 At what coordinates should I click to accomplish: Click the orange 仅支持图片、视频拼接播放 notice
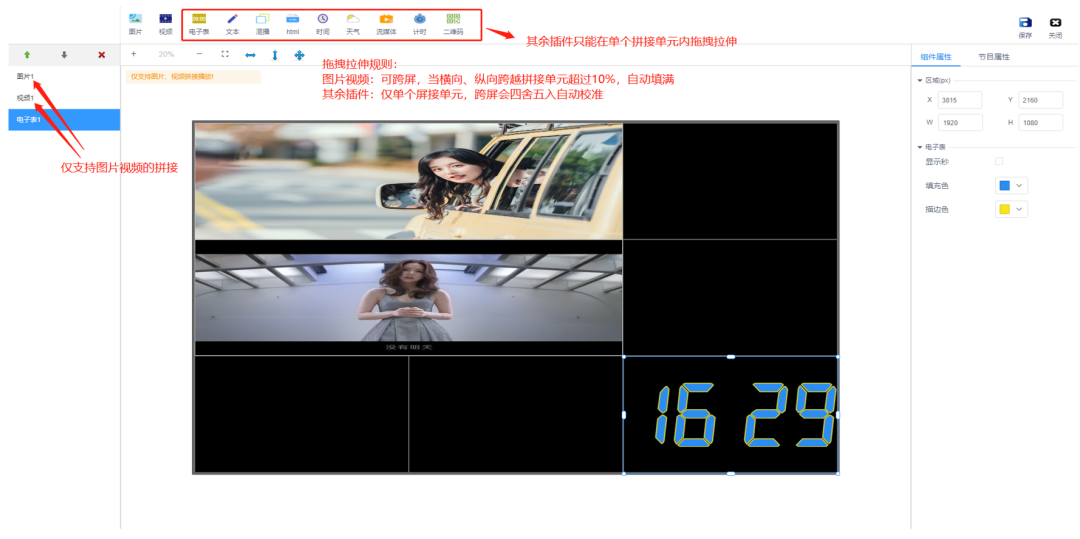tap(193, 76)
